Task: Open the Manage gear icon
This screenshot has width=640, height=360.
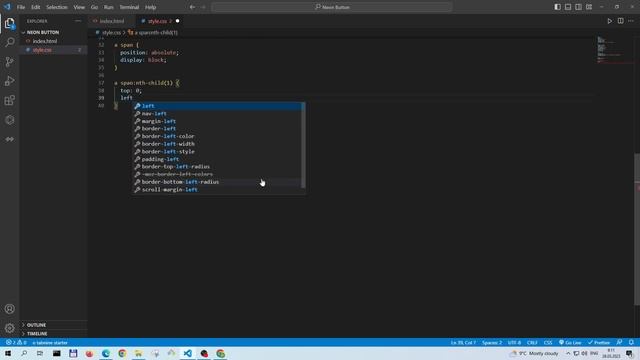Action: click(x=10, y=328)
